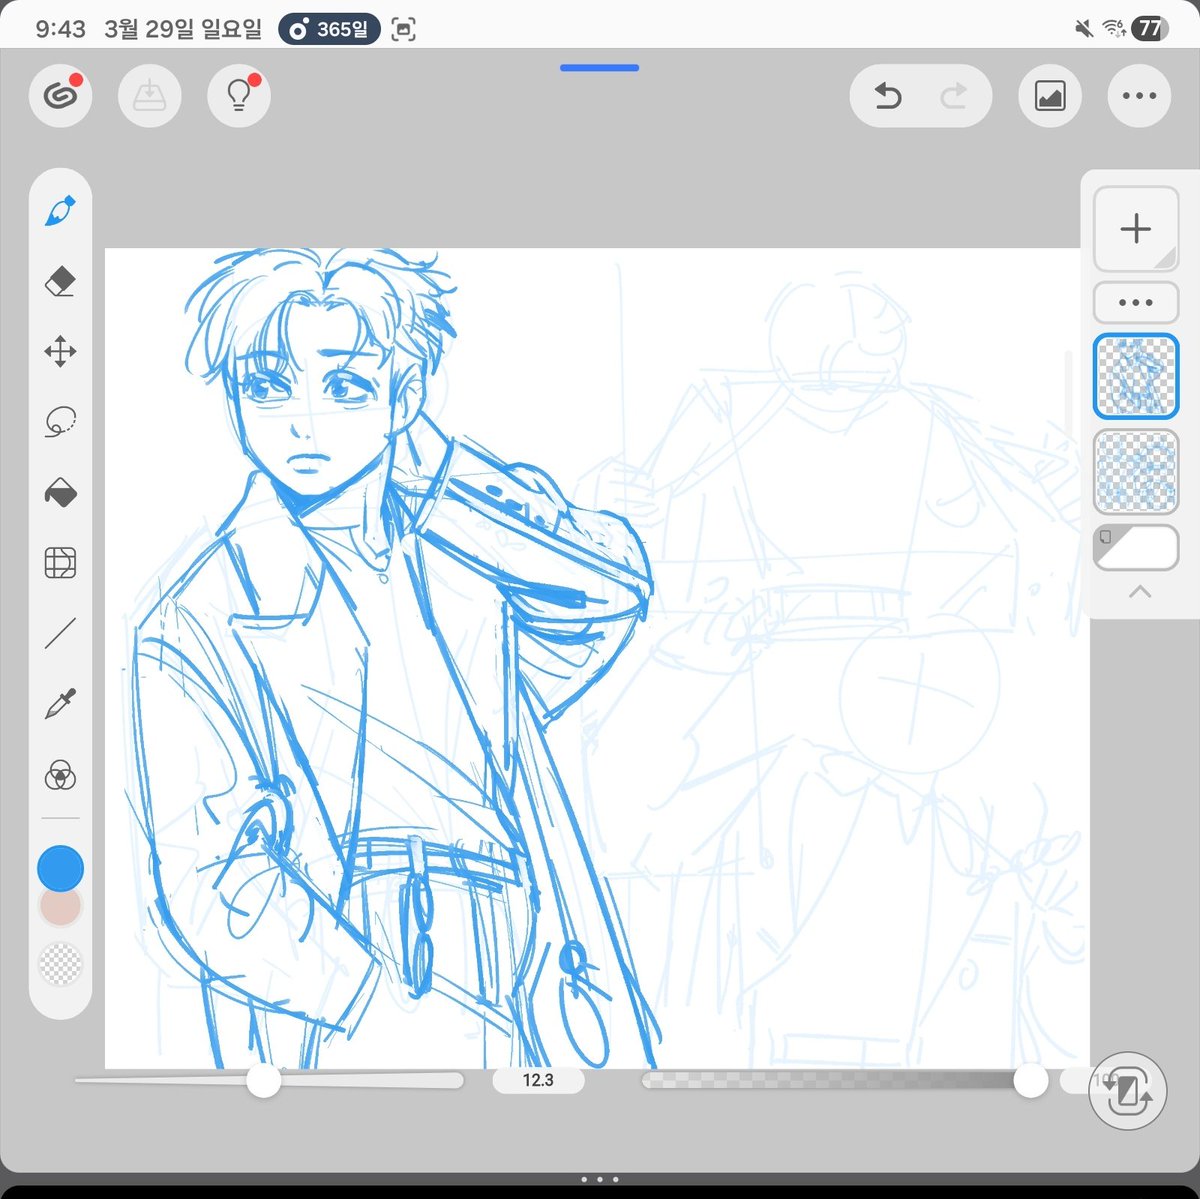
Task: Open the layer options three-dot menu
Action: coord(1136,302)
